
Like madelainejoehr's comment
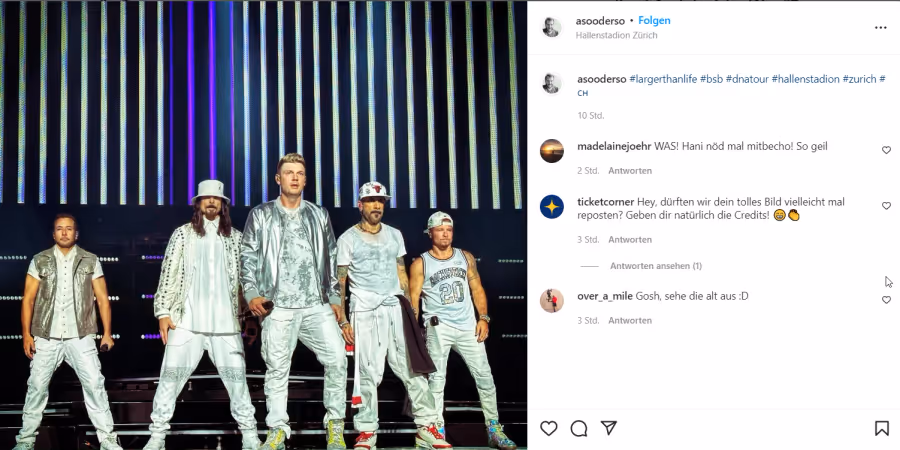pyautogui.click(x=886, y=150)
